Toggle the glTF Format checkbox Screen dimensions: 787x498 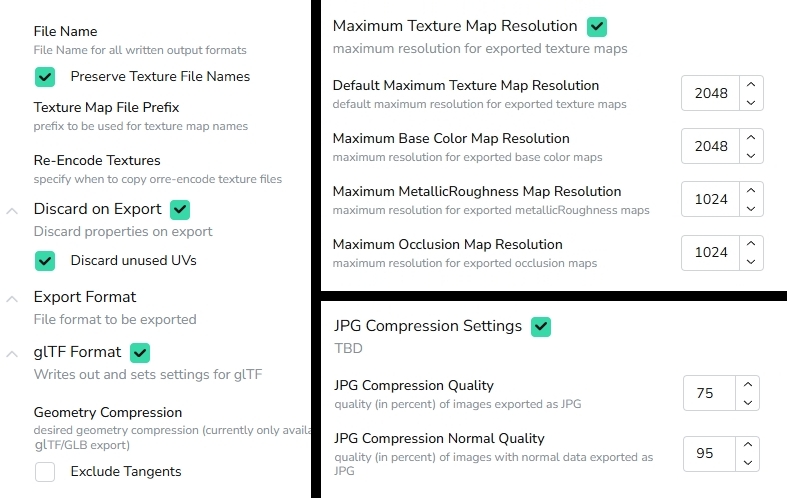(140, 352)
